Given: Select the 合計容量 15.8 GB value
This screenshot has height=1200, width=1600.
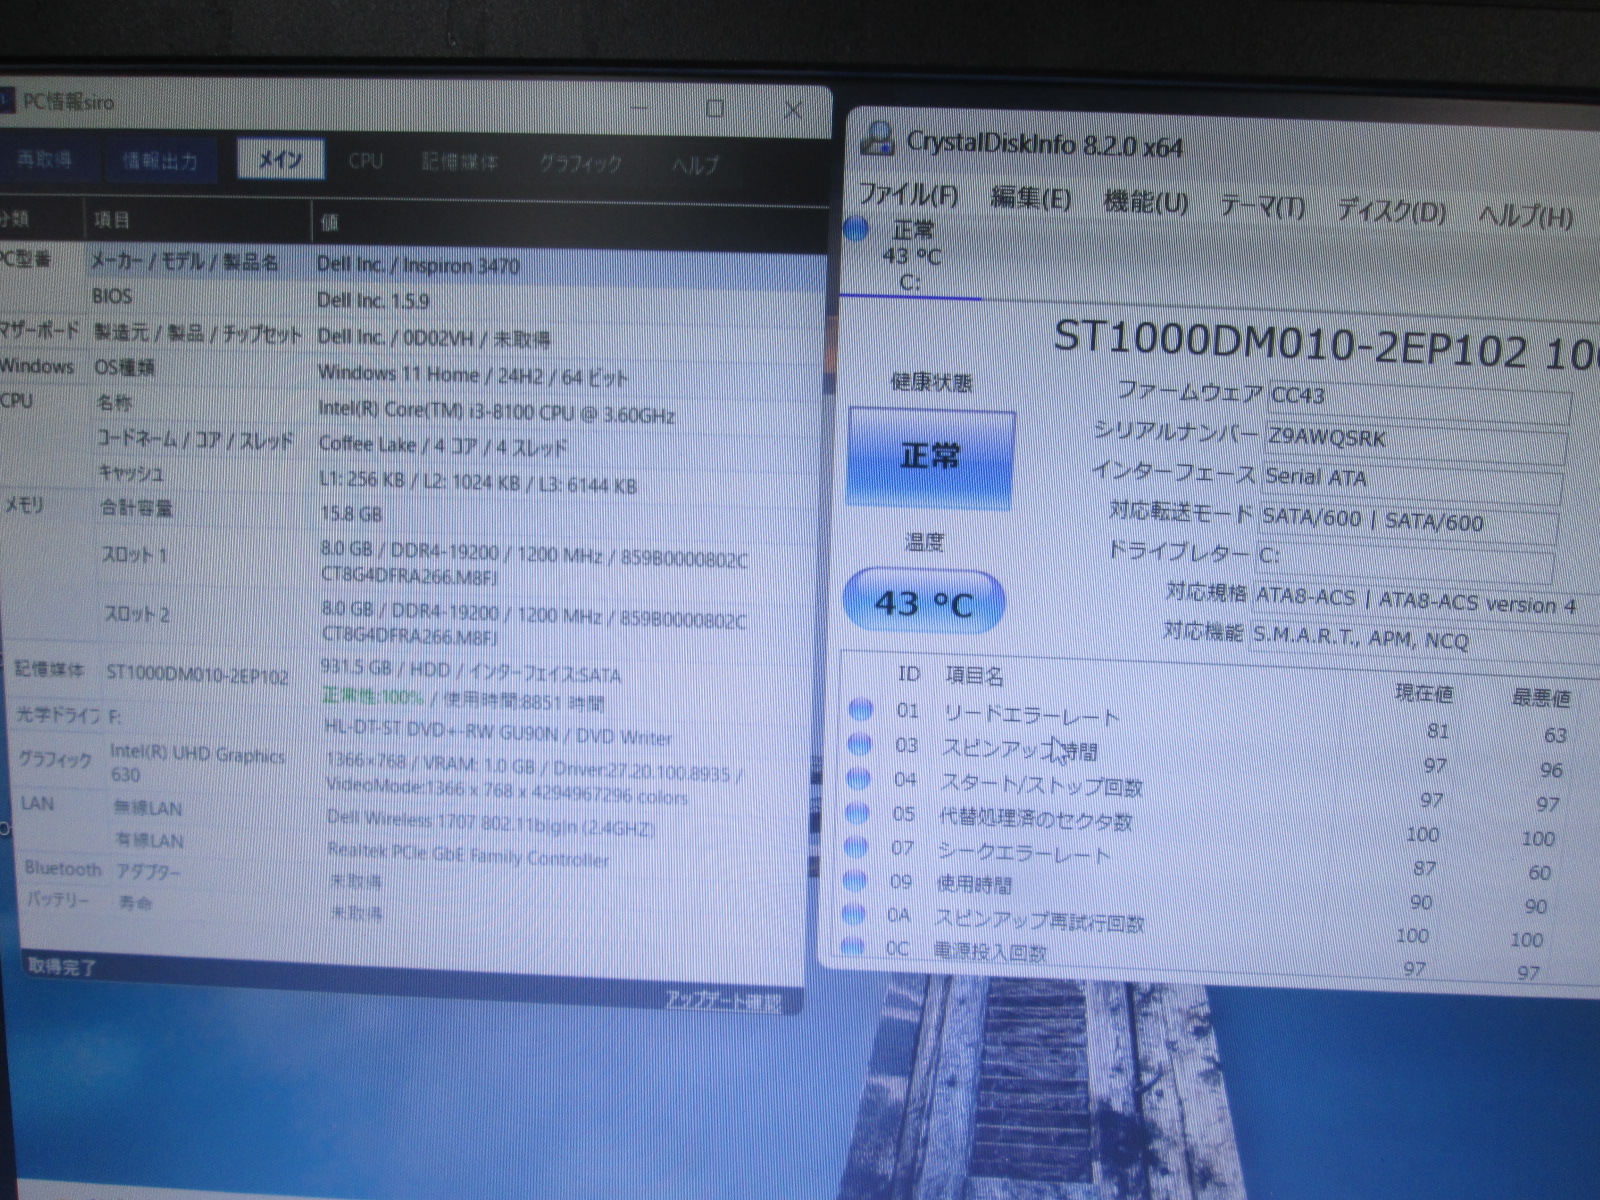Looking at the screenshot, I should (x=351, y=514).
